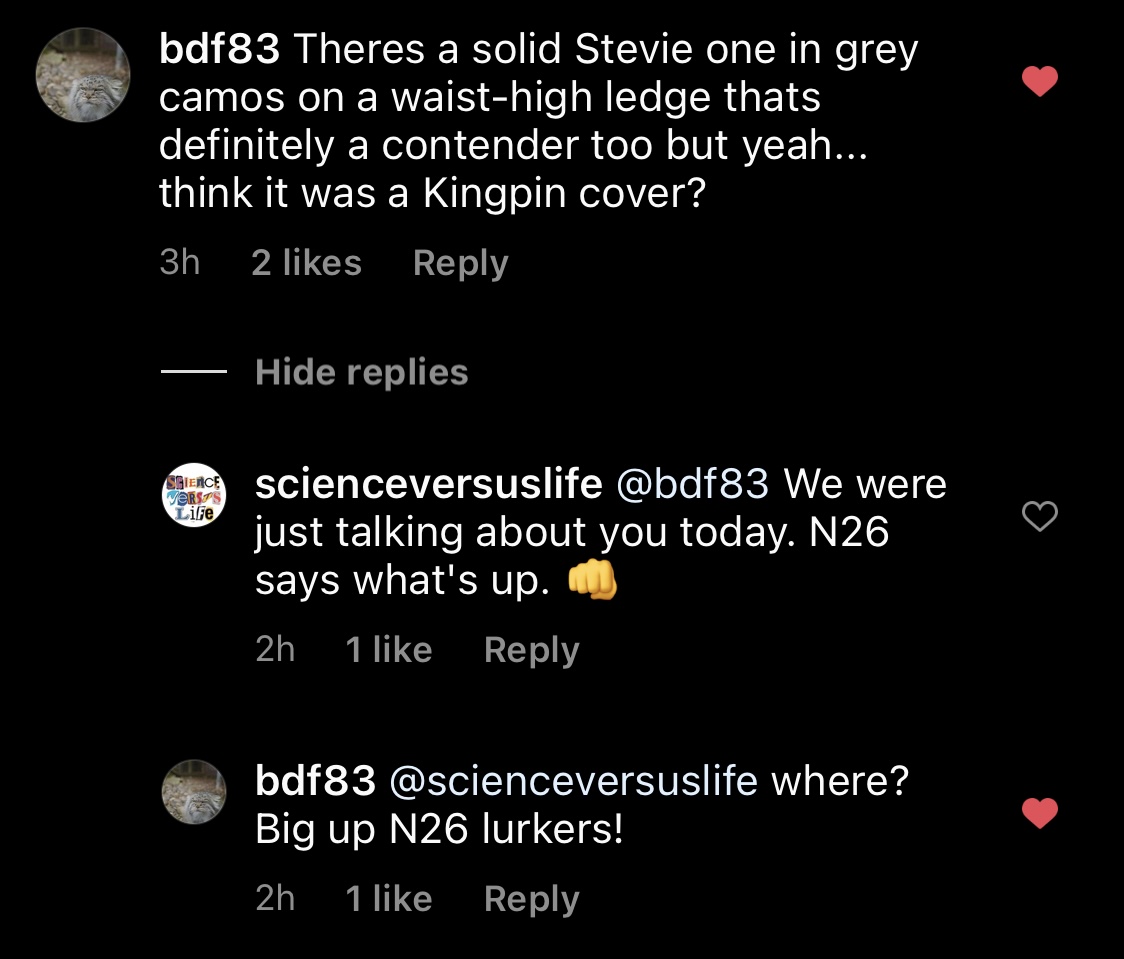View 1 like on scienceversuslife's reply
The height and width of the screenshot is (959, 1124).
coord(388,650)
